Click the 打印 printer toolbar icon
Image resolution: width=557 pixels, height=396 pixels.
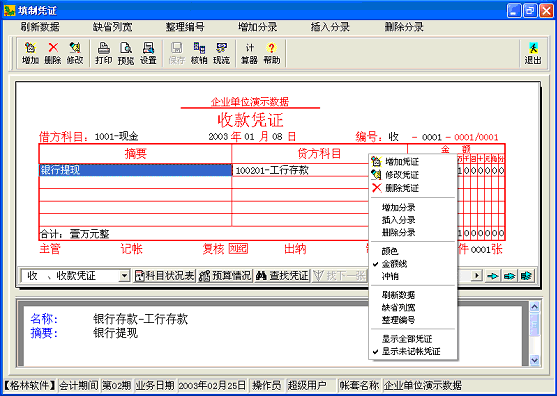coord(104,53)
